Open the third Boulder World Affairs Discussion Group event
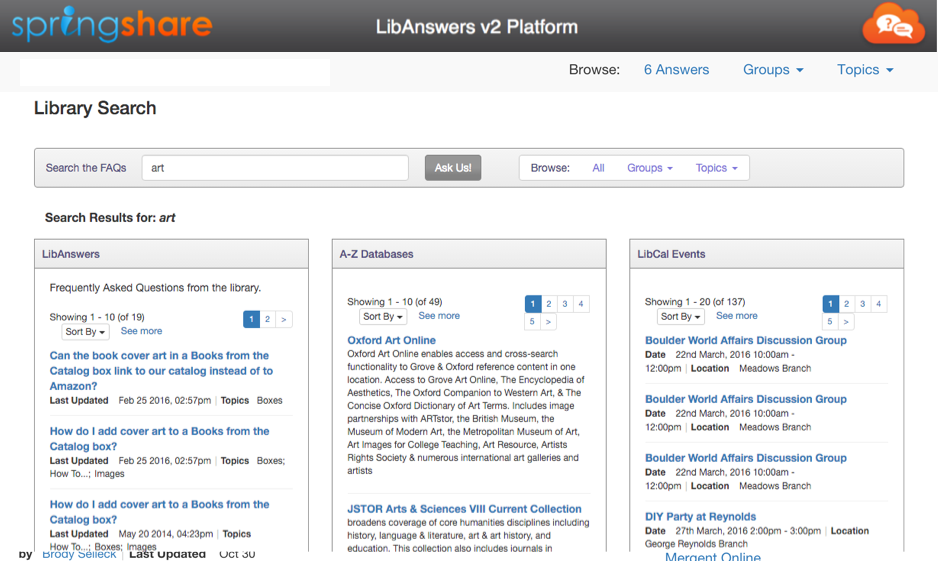 [745, 458]
